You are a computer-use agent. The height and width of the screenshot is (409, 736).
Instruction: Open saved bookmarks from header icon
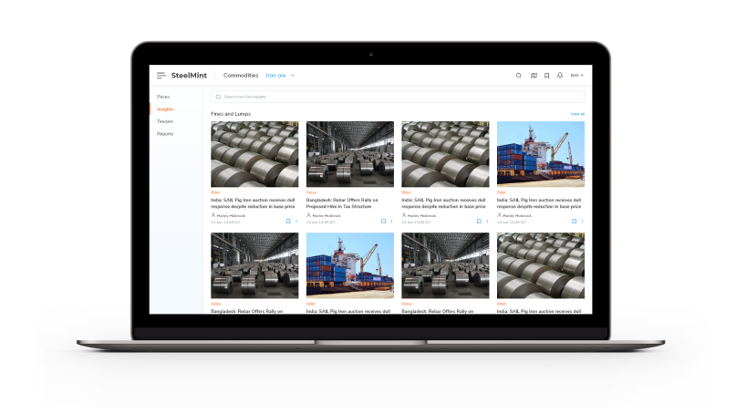(x=547, y=75)
